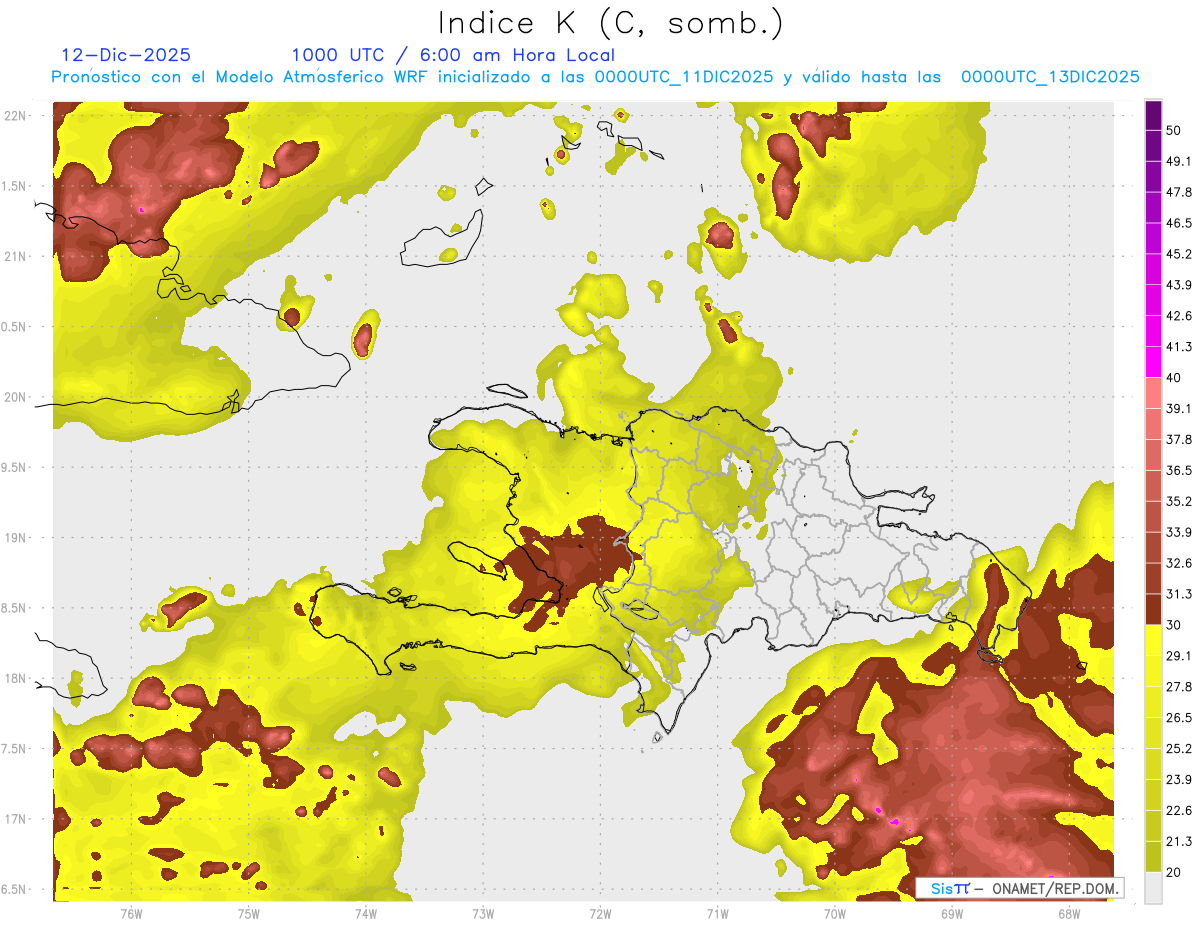Click the magenta legend swatch between 40 and 41.3
1200x927 pixels.
(1153, 362)
